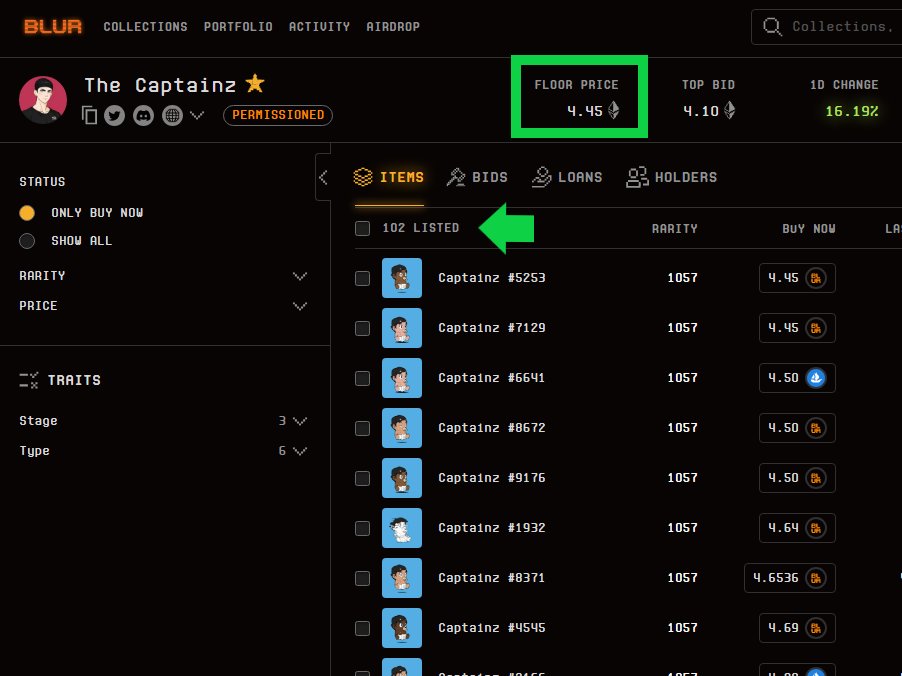Copy contract address icon

[89, 115]
